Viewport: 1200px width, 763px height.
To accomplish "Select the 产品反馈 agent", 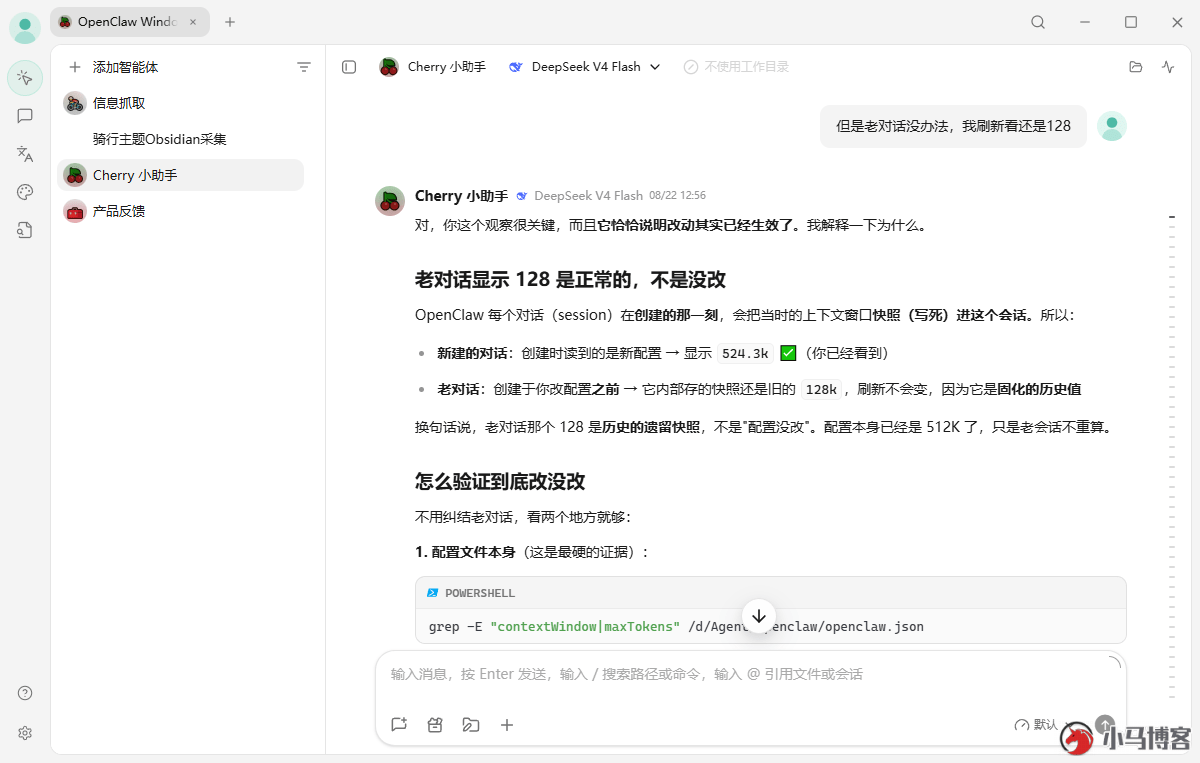I will pyautogui.click(x=180, y=211).
